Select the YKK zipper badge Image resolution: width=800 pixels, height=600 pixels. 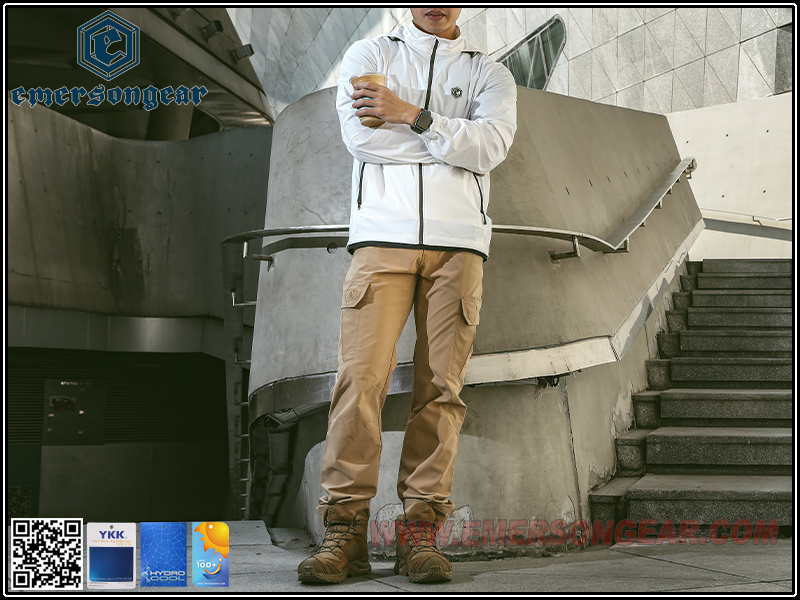[x=110, y=554]
